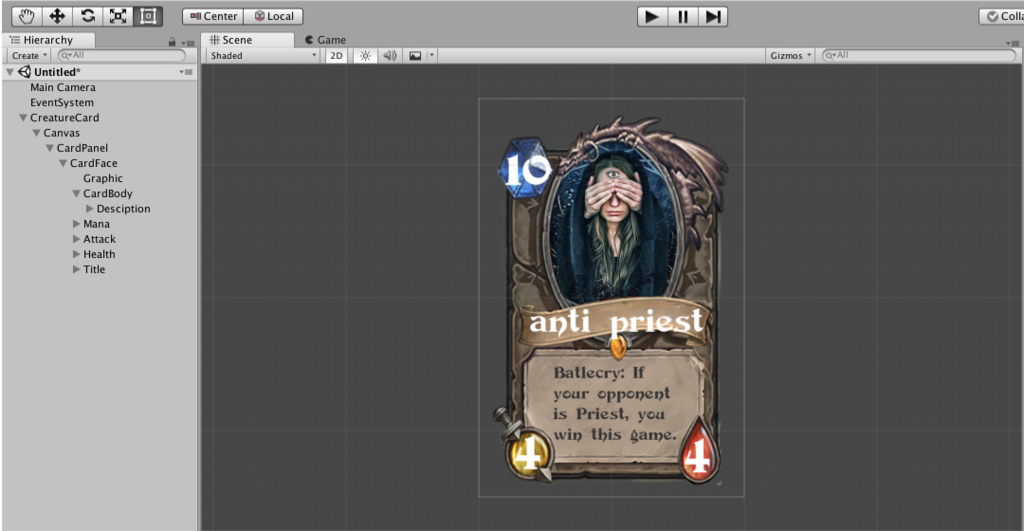Image resolution: width=1024 pixels, height=531 pixels.
Task: Select Attack label in Hierarchy
Action: pos(99,239)
